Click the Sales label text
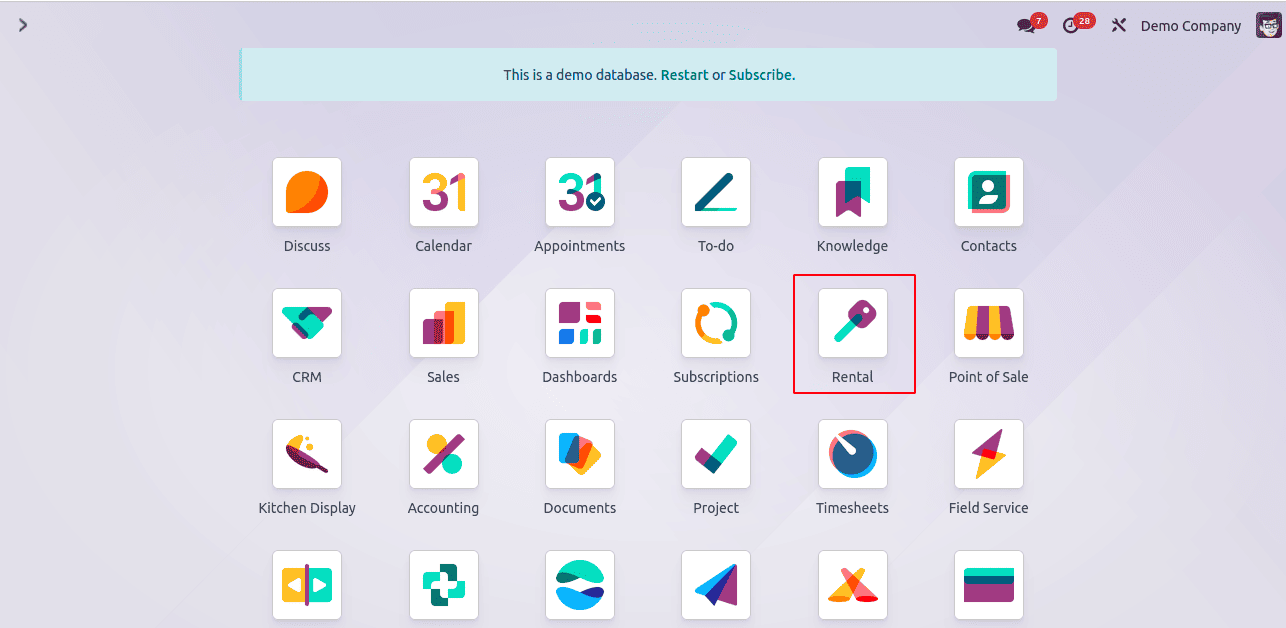Image resolution: width=1286 pixels, height=628 pixels. (443, 377)
